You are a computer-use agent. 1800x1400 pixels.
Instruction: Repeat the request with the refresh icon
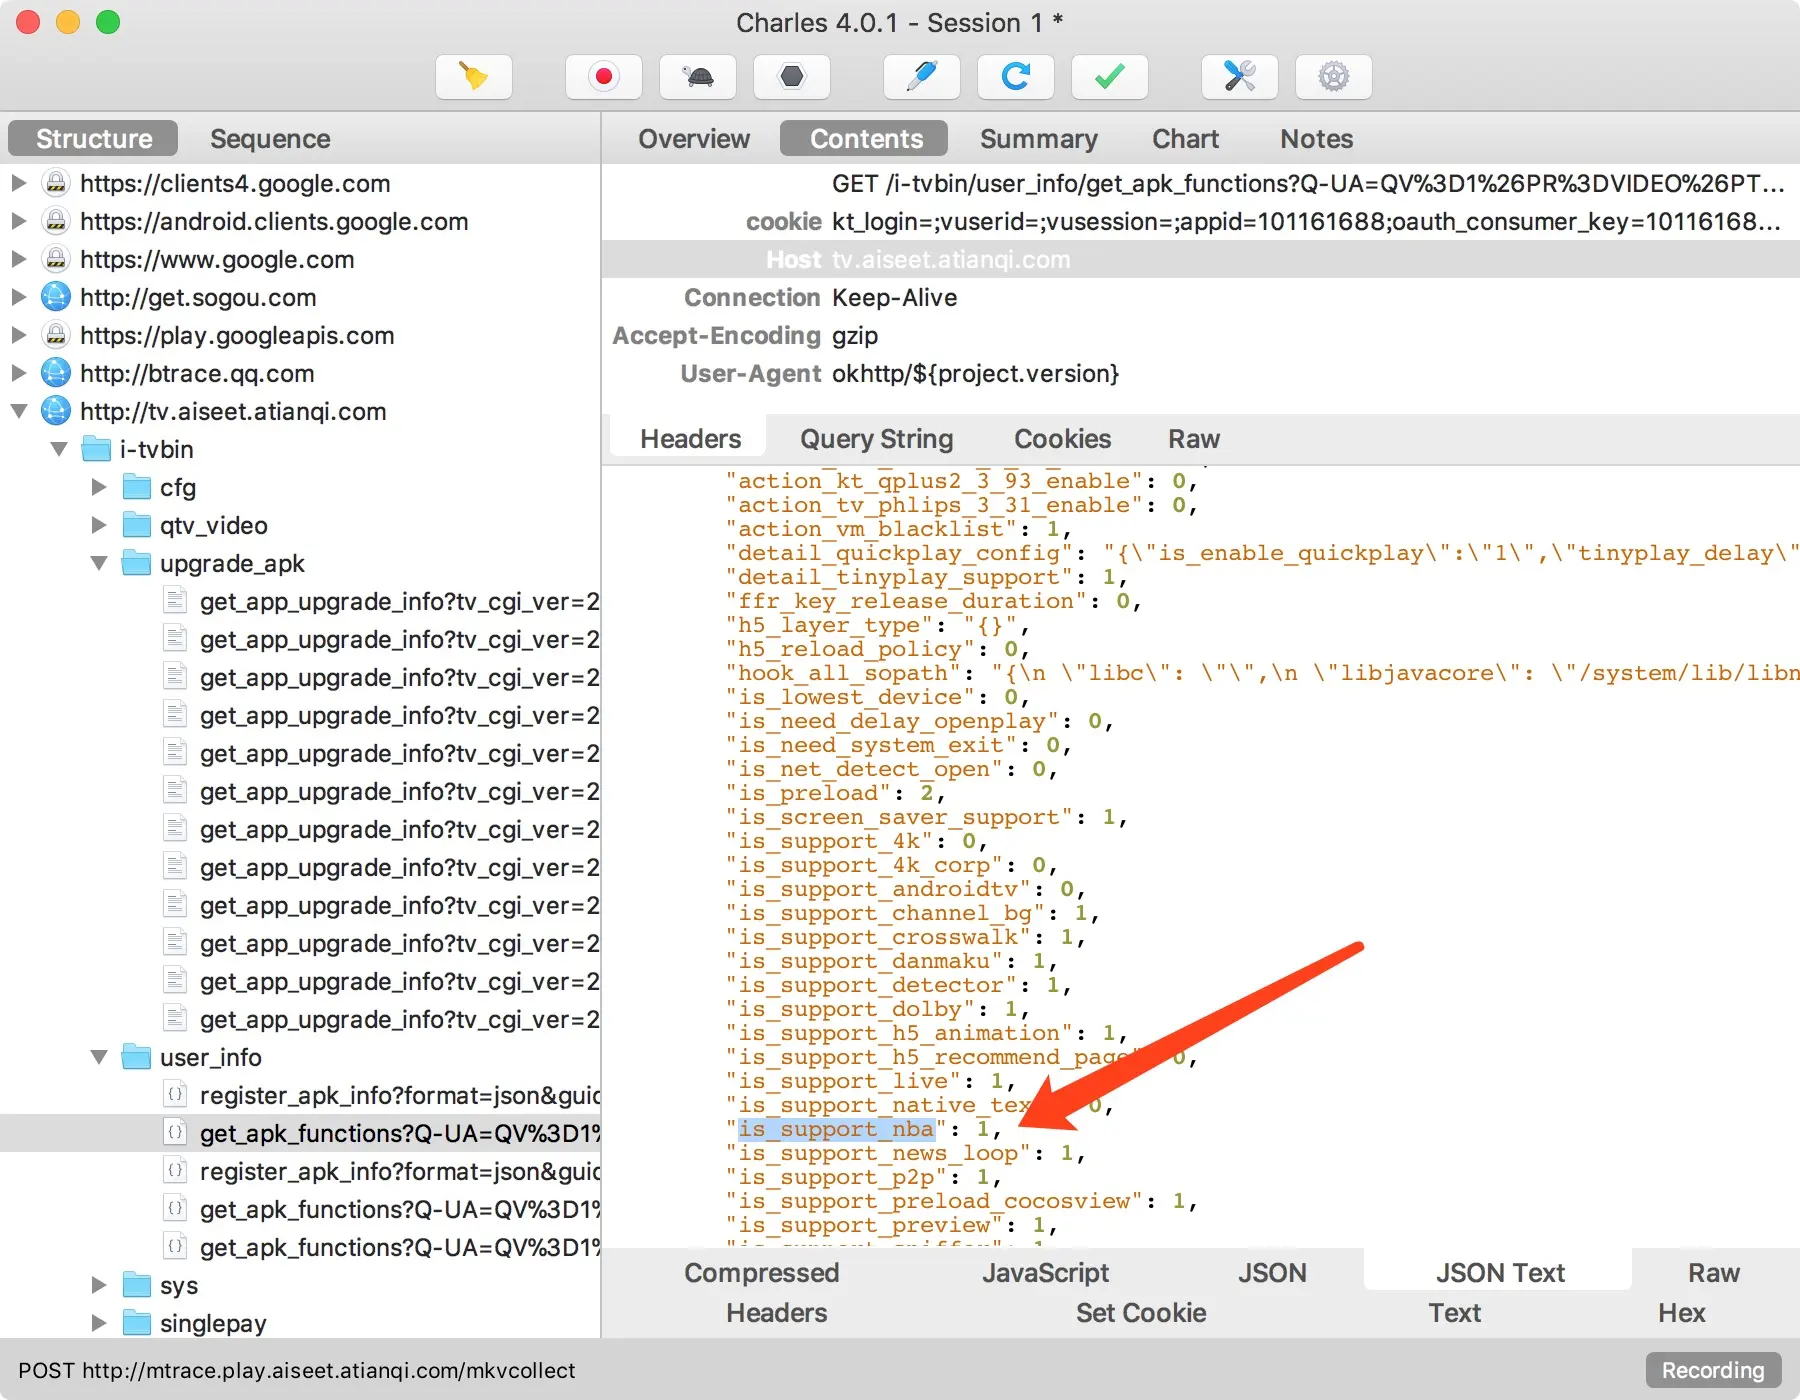(x=1016, y=77)
